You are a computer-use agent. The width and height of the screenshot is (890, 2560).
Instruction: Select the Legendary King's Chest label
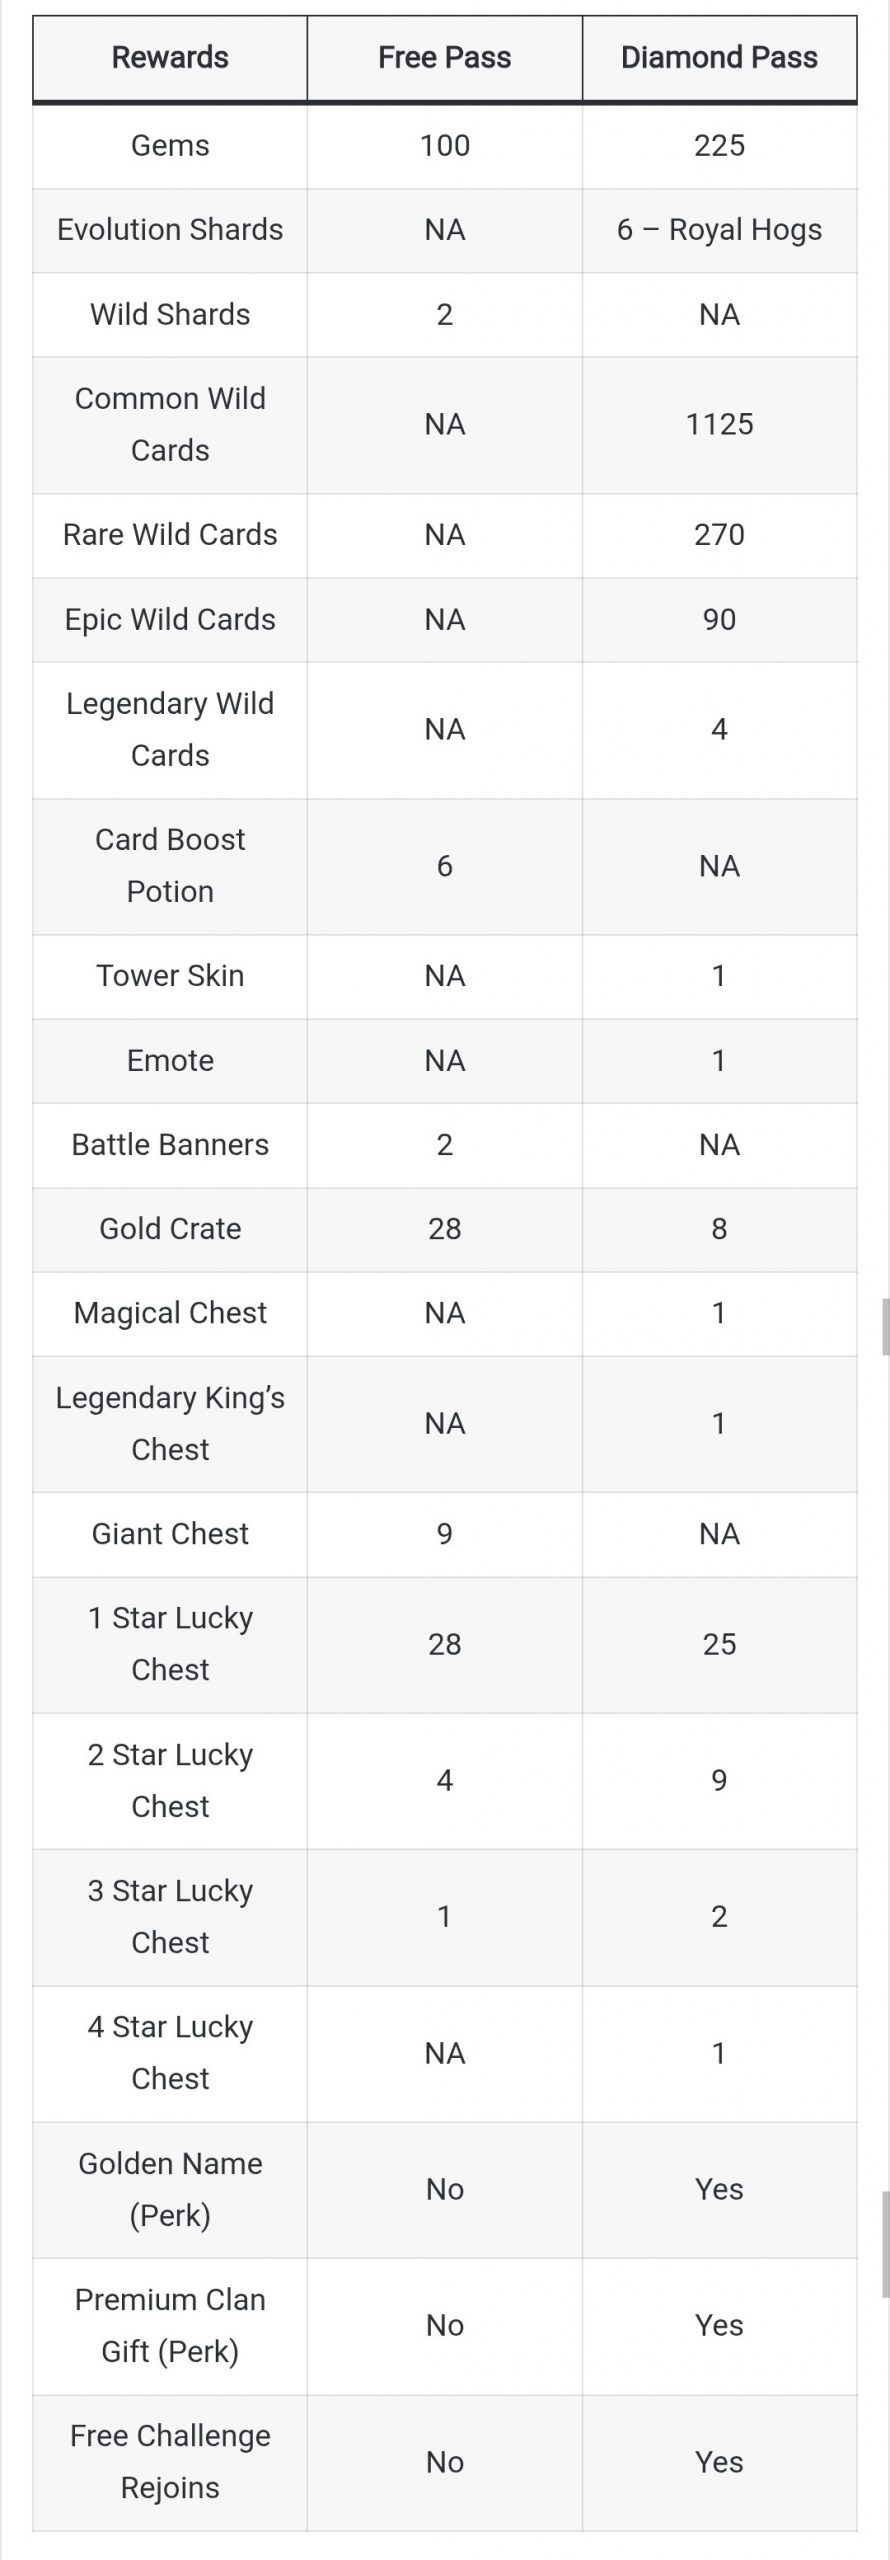click(170, 1423)
